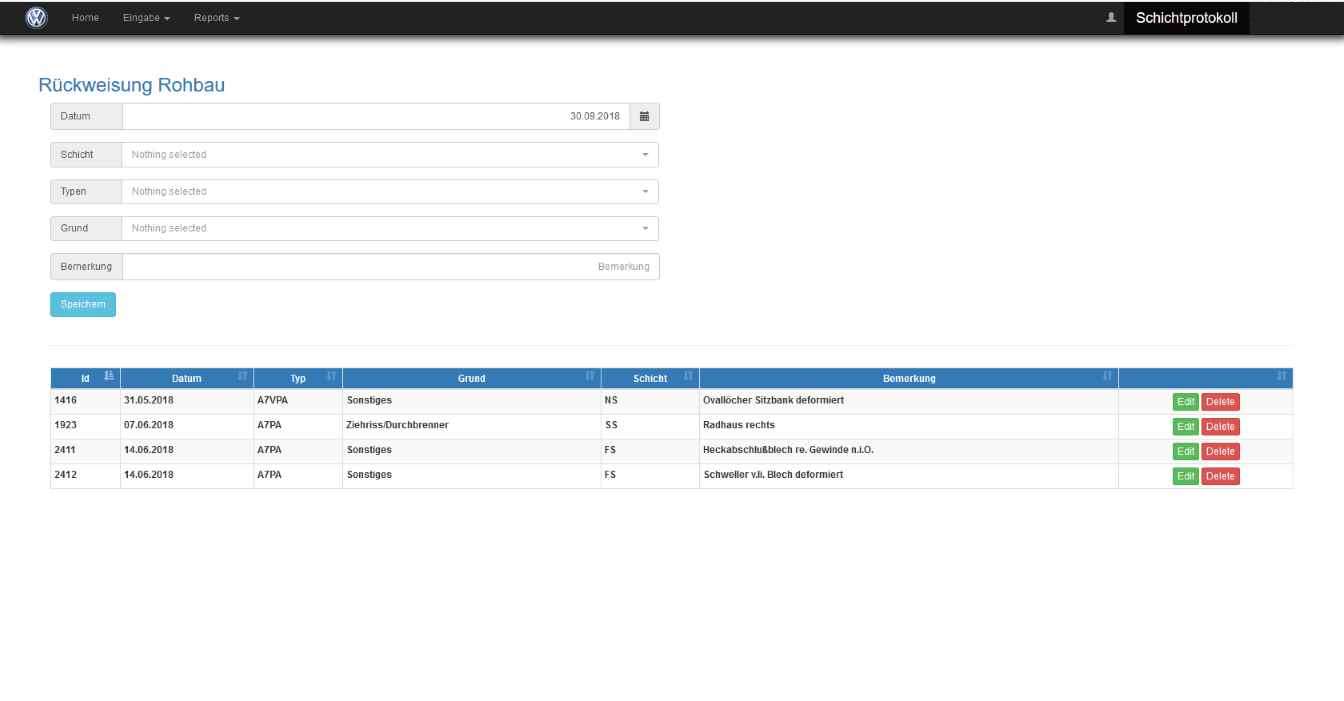Image resolution: width=1344 pixels, height=701 pixels.
Task: Open the Typen selection dropdown
Action: [x=389, y=192]
